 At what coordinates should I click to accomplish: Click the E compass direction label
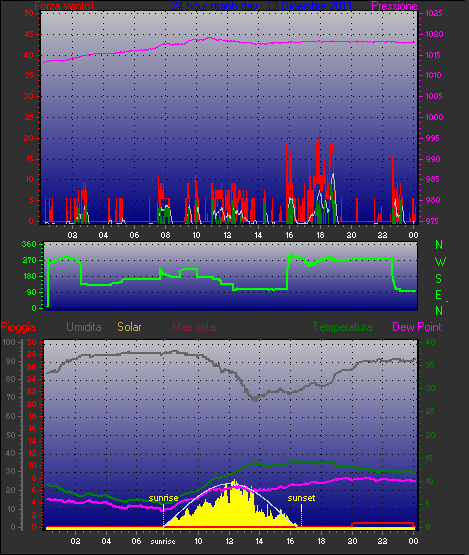tap(439, 294)
